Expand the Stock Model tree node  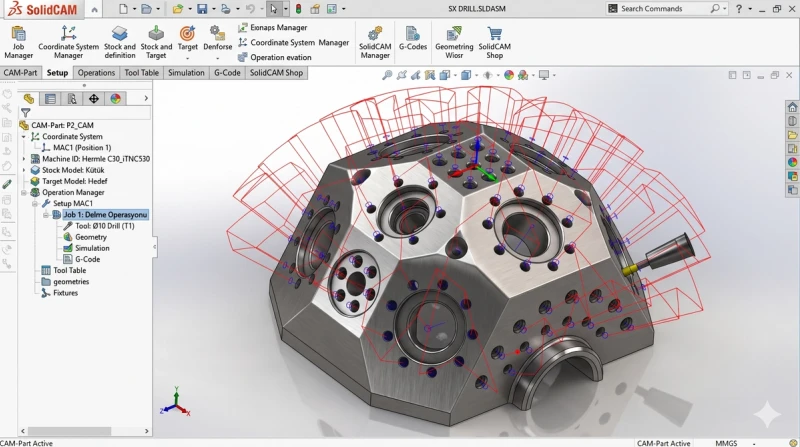[x=23, y=170]
